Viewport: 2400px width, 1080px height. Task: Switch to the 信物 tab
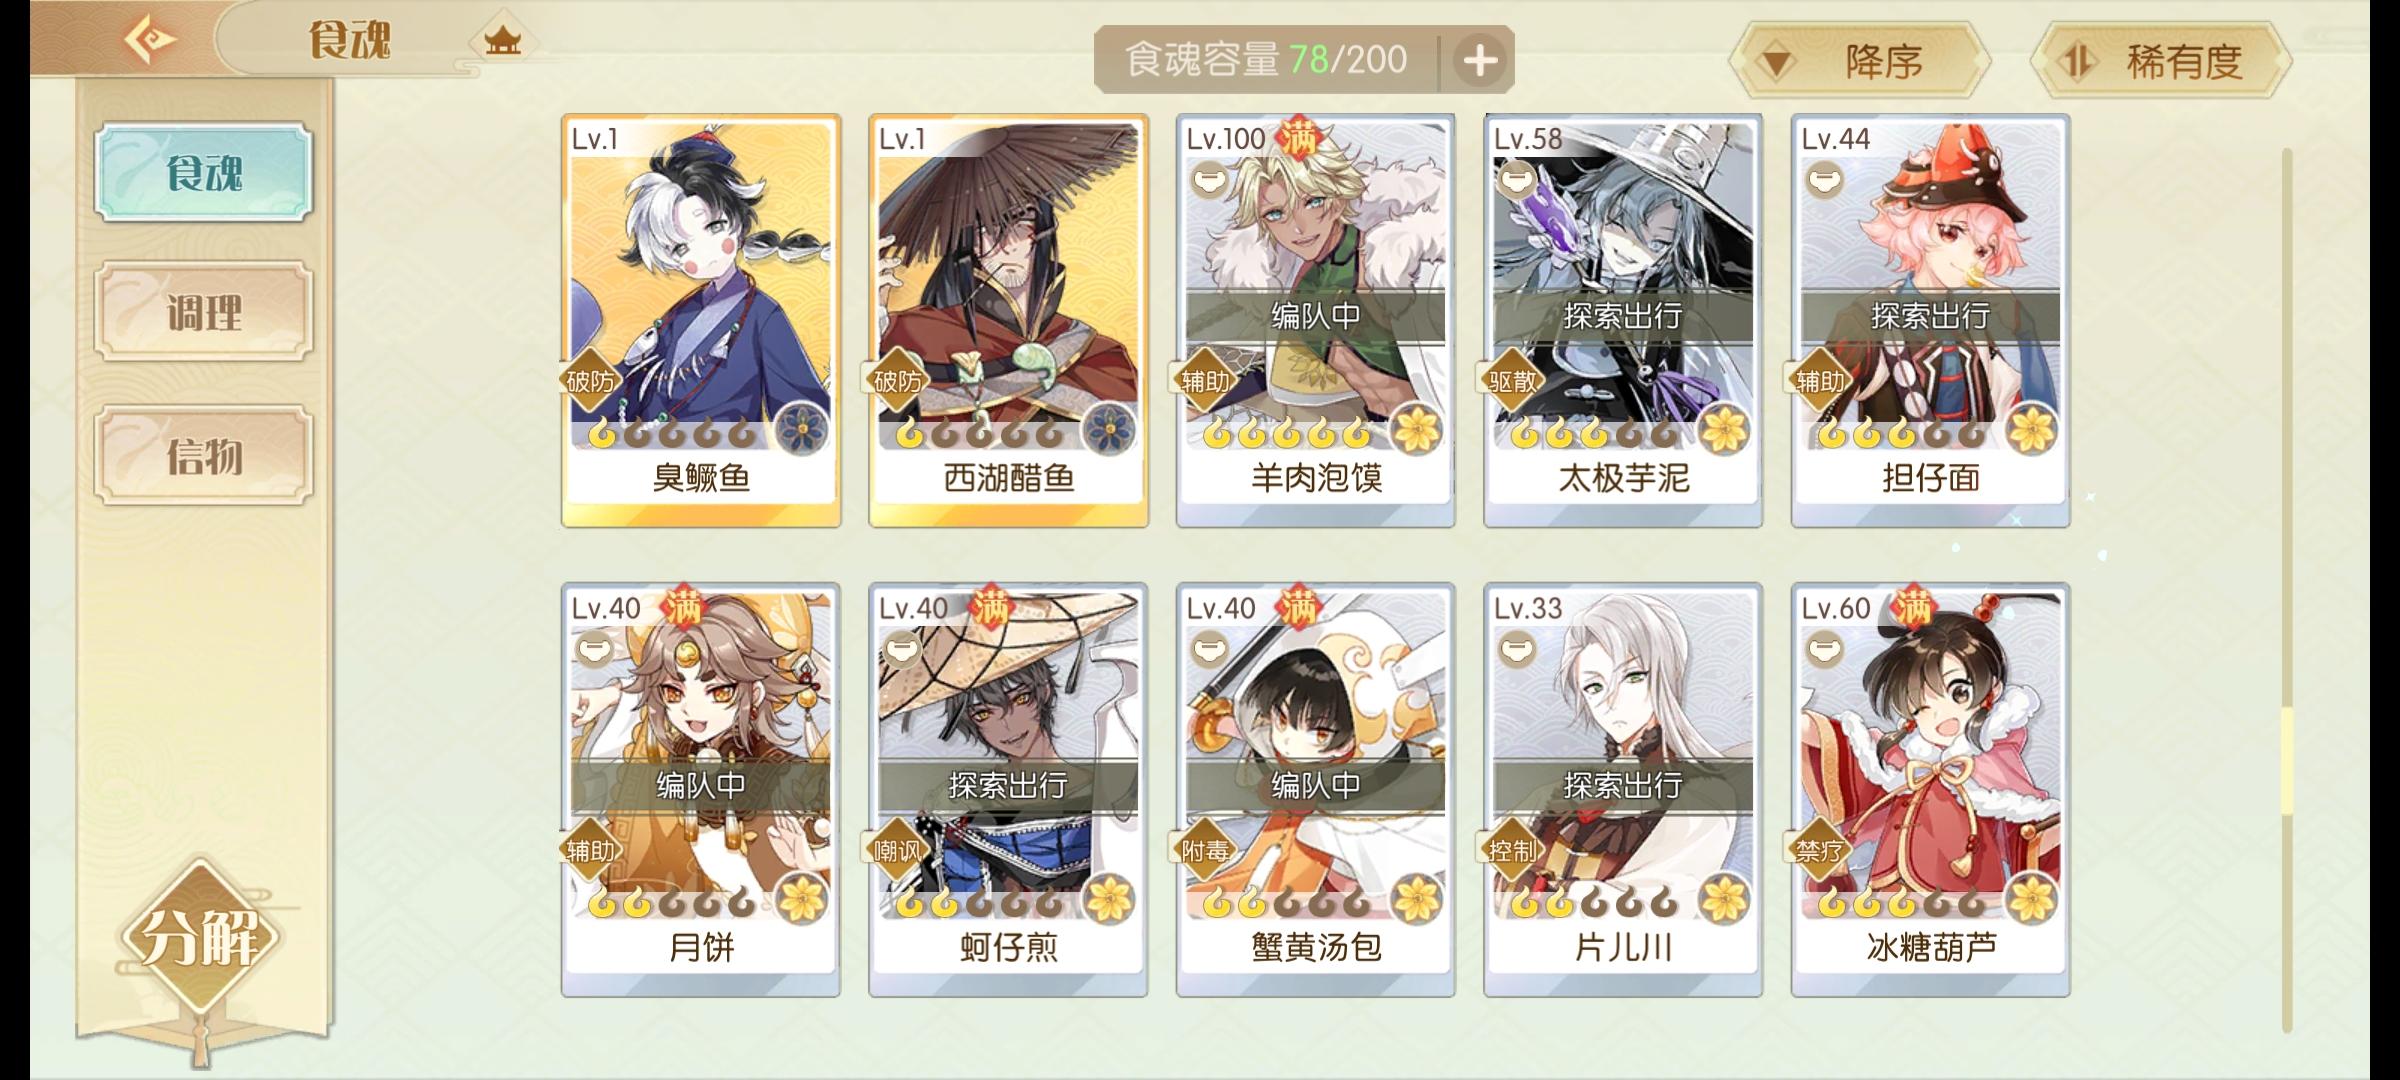coord(204,456)
